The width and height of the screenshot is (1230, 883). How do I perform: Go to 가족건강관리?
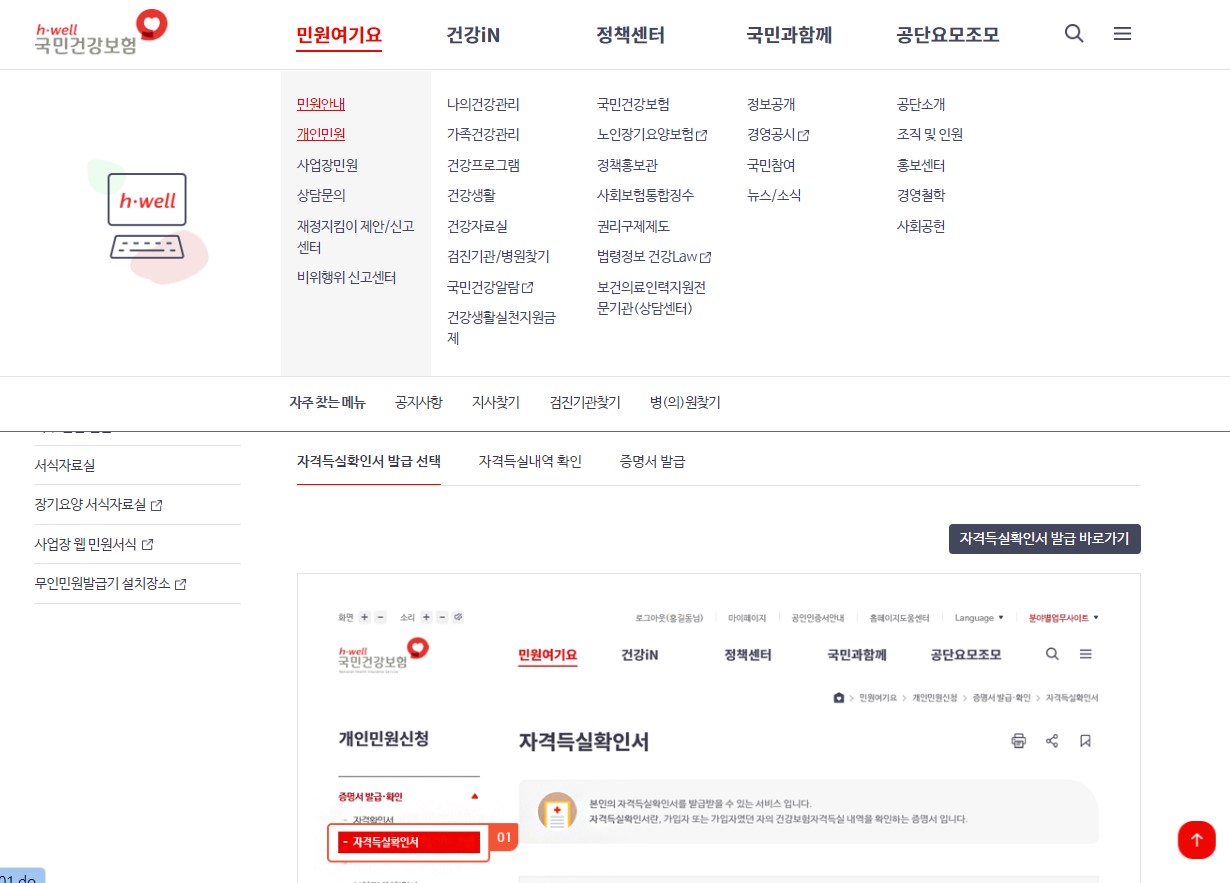click(483, 134)
